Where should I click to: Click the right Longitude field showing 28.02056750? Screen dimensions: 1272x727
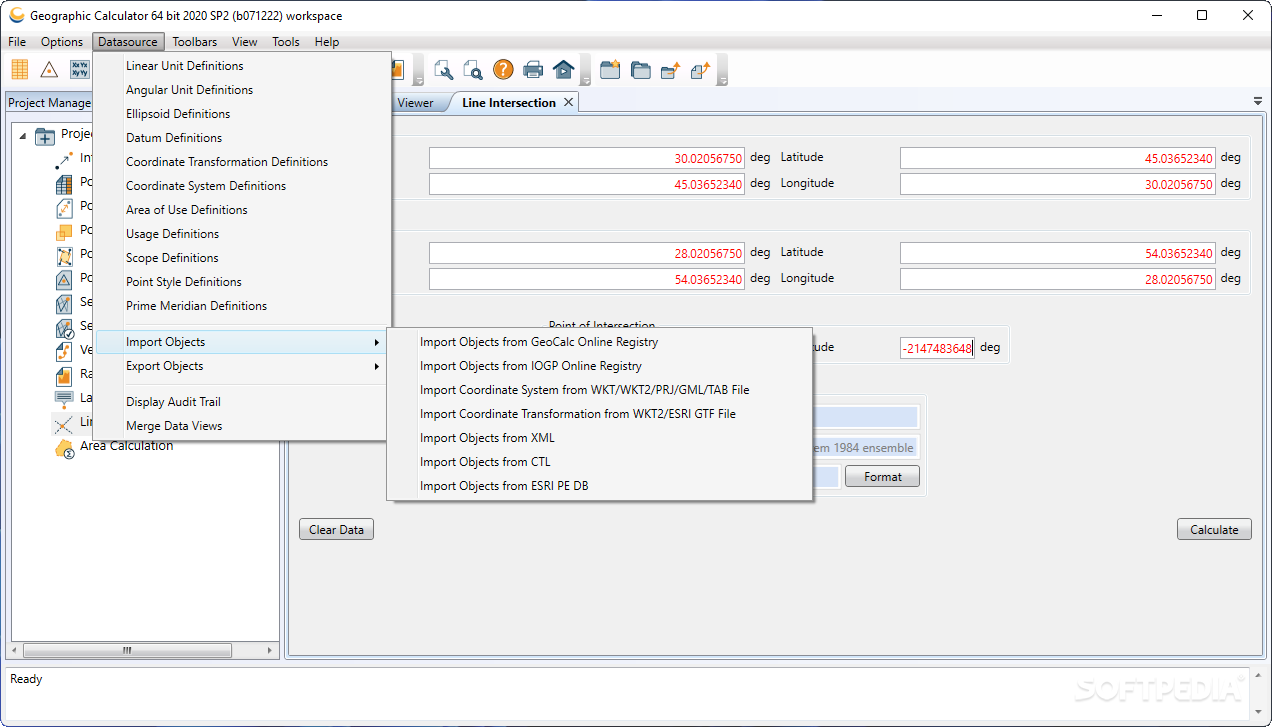click(x=1058, y=279)
